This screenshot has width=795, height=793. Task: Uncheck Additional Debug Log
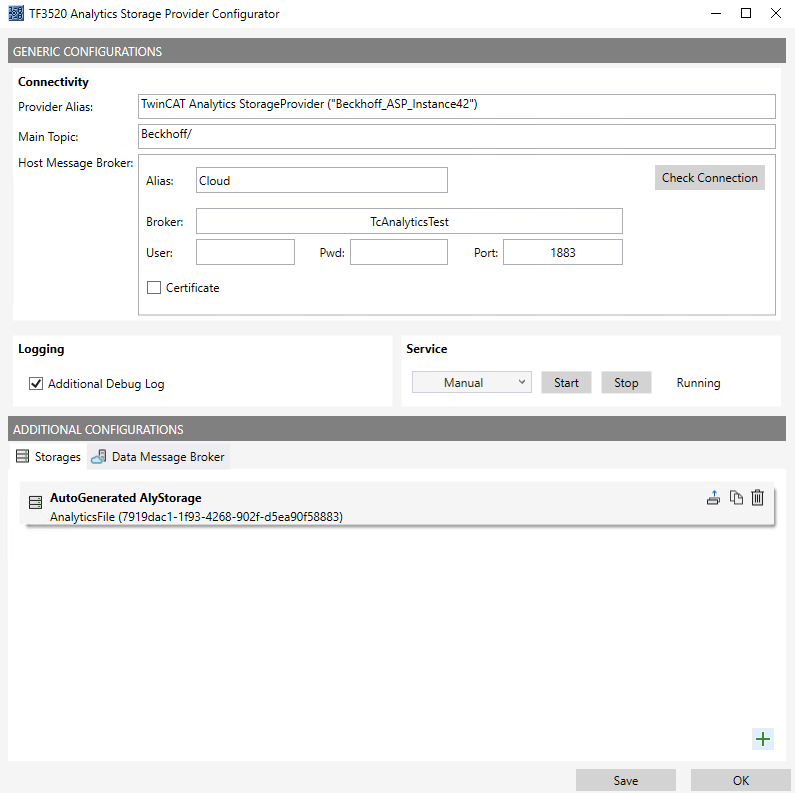[36, 384]
